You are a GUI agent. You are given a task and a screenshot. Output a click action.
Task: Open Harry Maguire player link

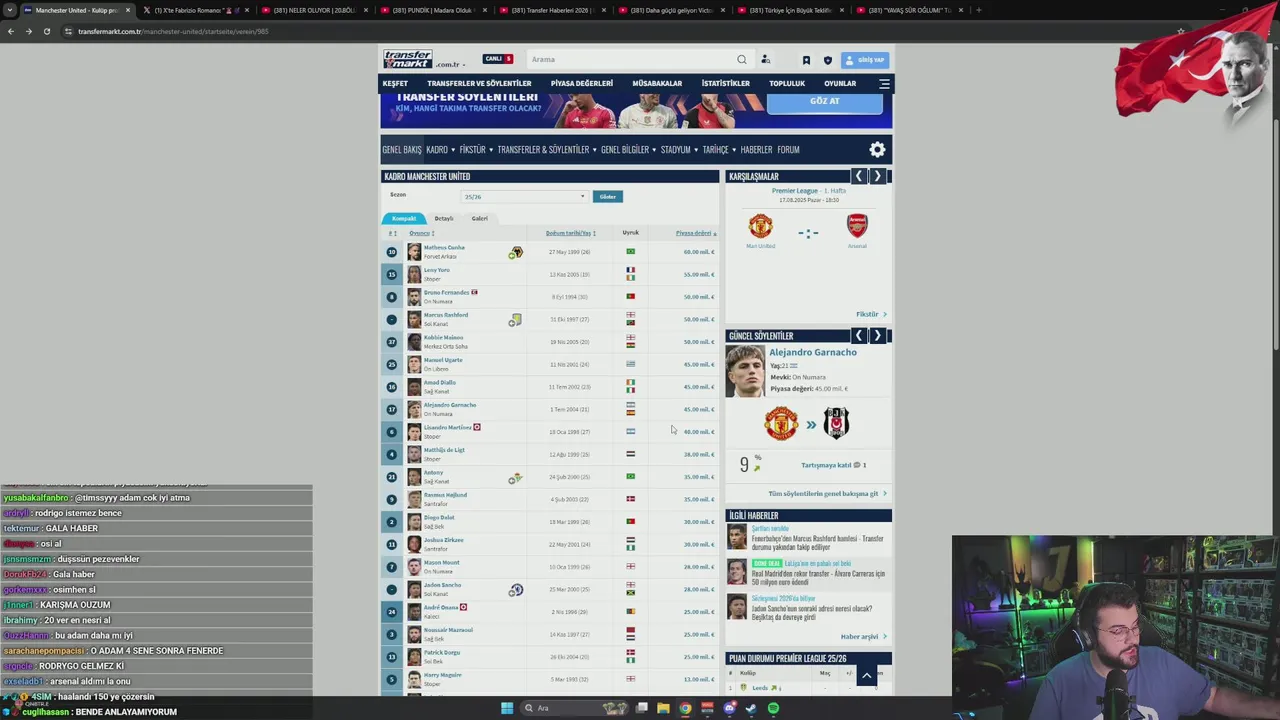click(x=442, y=675)
